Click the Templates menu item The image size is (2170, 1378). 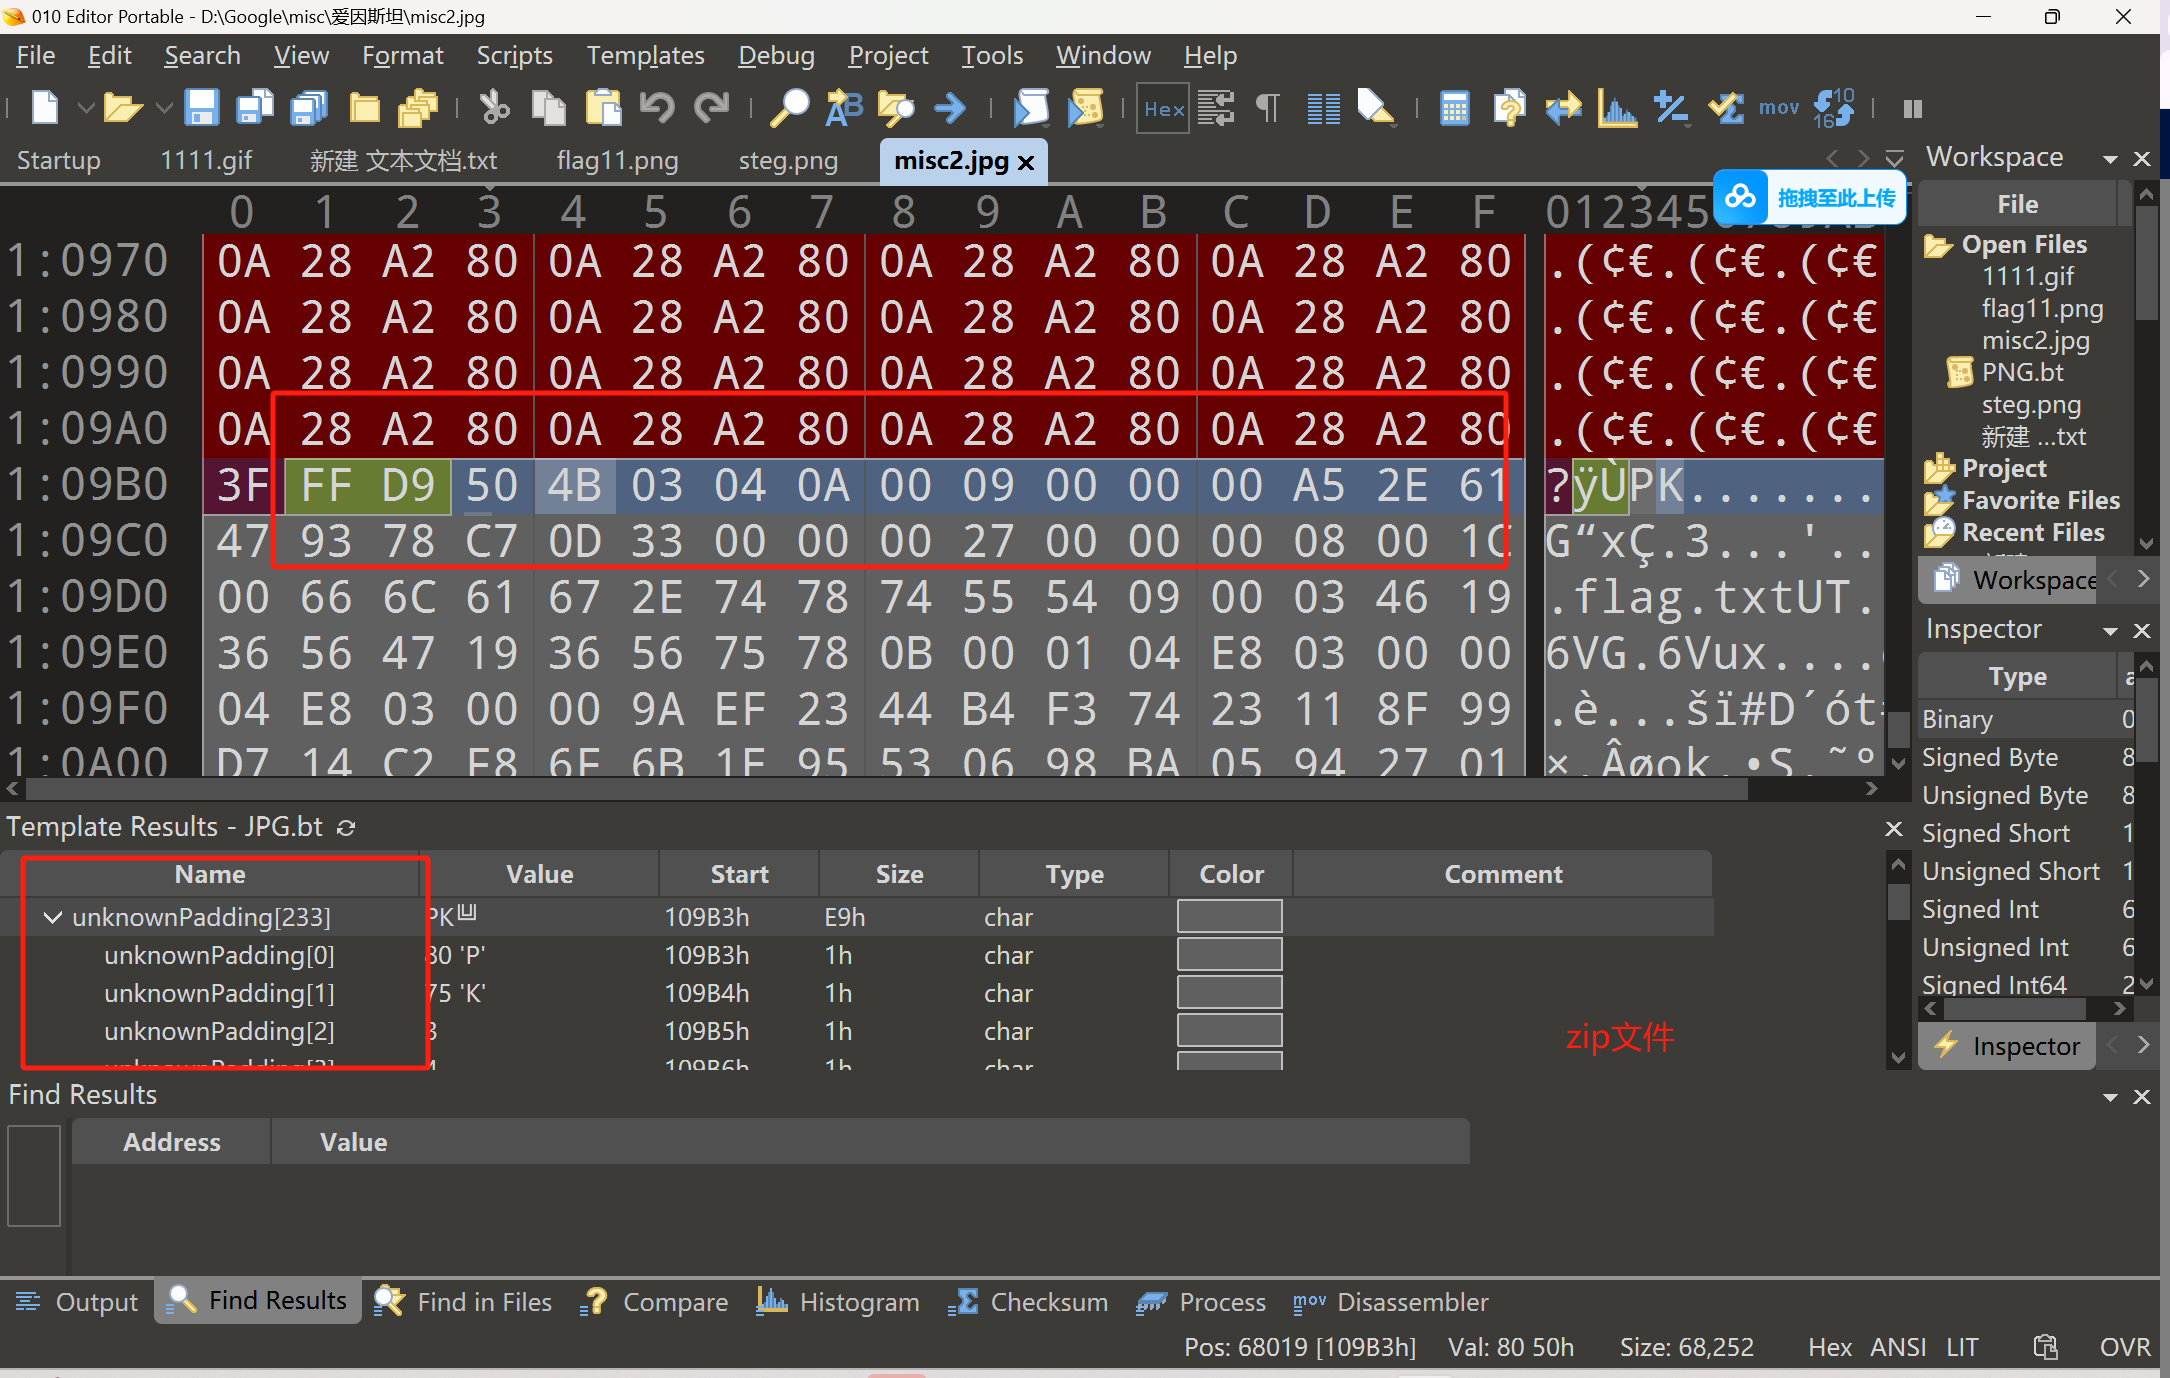coord(644,57)
